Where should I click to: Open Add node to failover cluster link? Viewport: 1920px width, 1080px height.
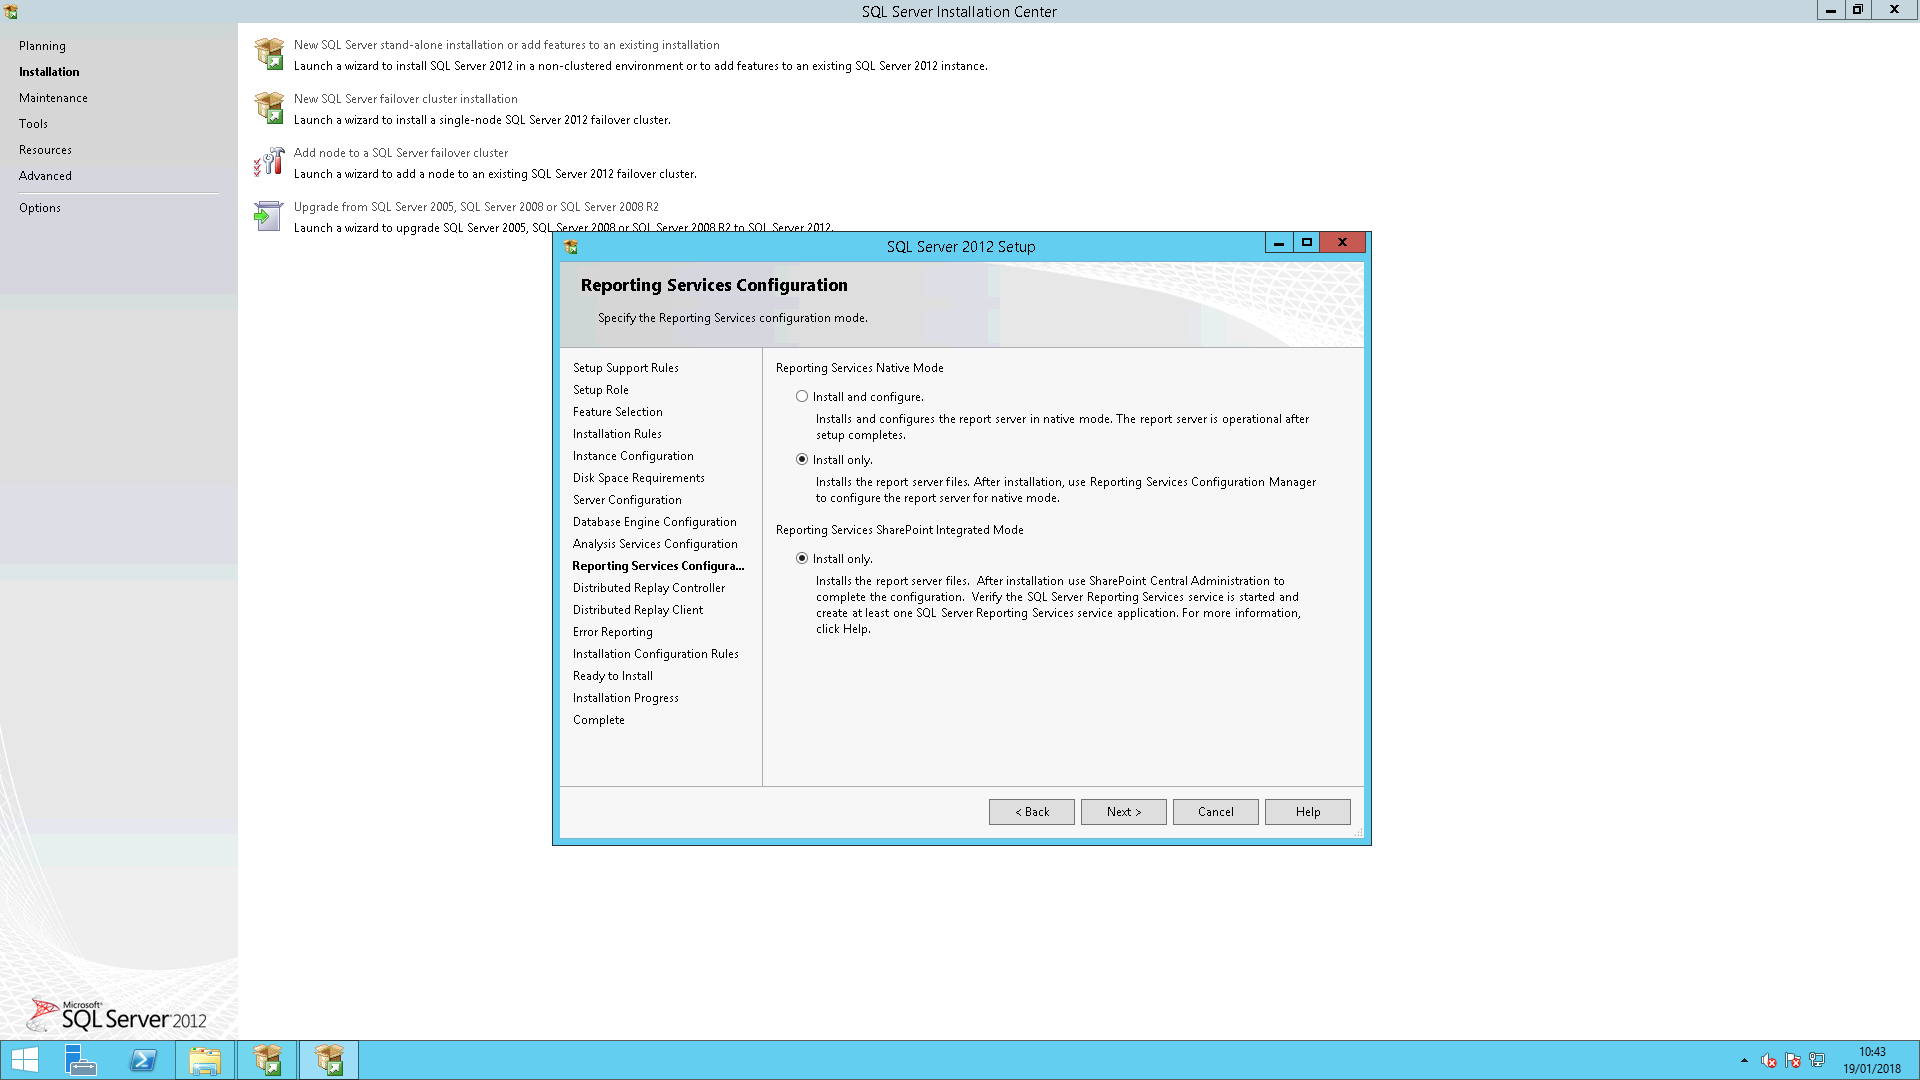tap(400, 153)
